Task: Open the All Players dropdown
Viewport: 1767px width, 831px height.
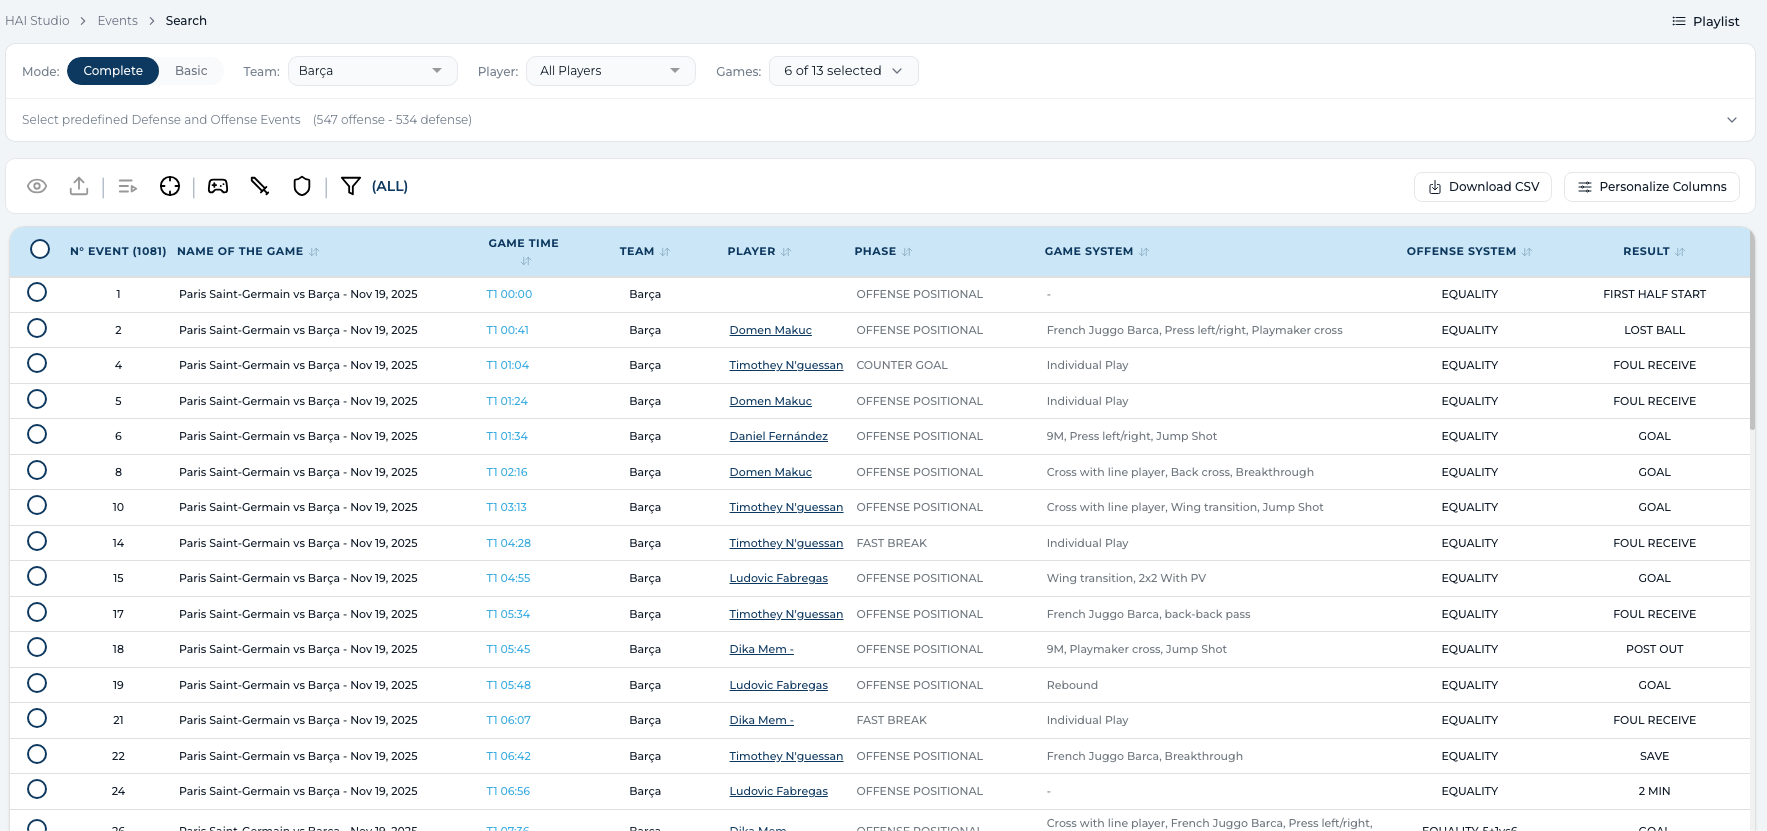Action: tap(610, 71)
